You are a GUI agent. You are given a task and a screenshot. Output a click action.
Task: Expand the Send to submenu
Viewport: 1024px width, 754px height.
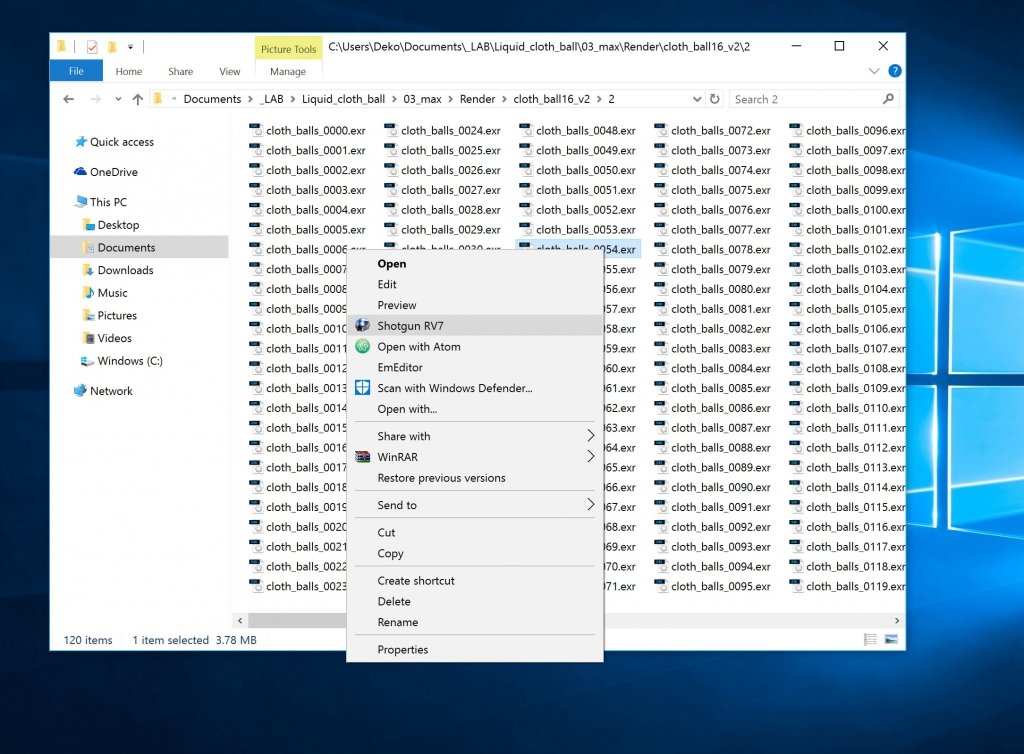[x=590, y=504]
